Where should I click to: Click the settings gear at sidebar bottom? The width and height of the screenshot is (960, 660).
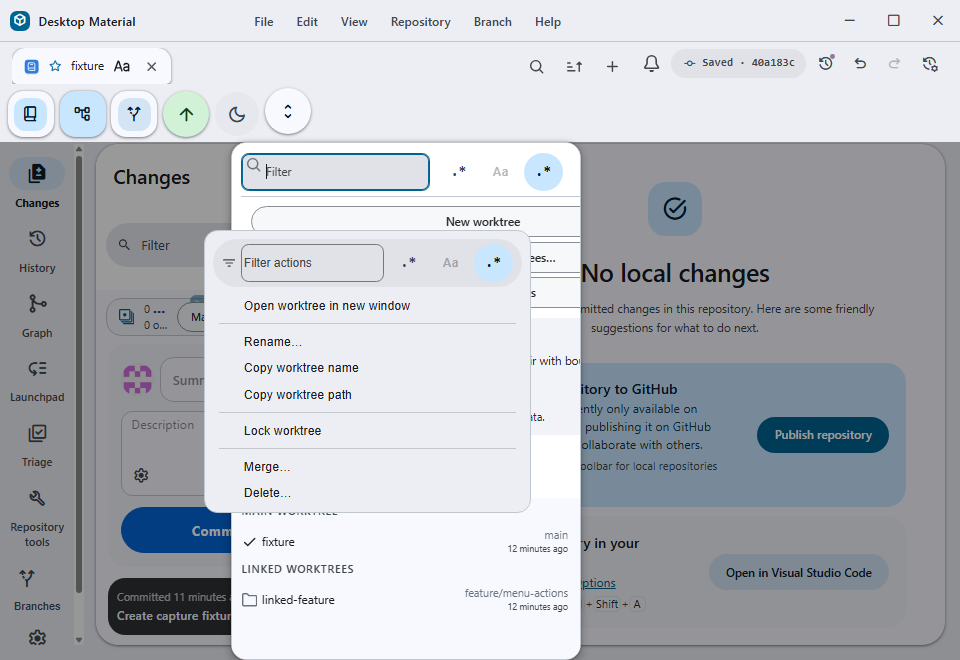[37, 638]
